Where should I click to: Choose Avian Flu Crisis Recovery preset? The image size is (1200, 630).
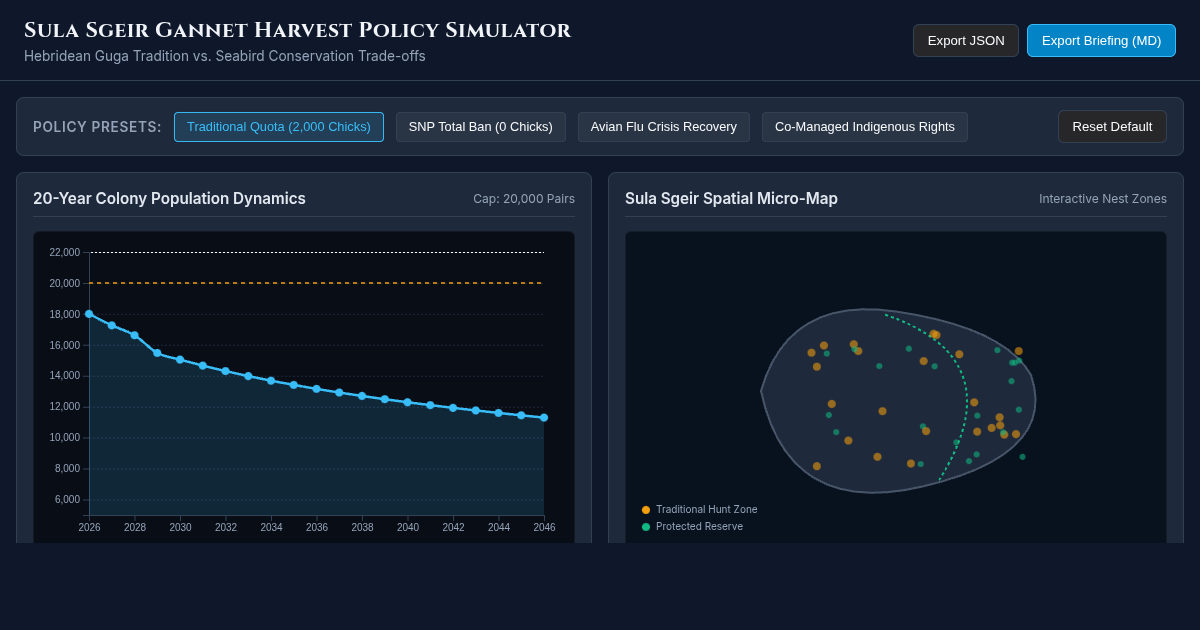click(x=664, y=127)
